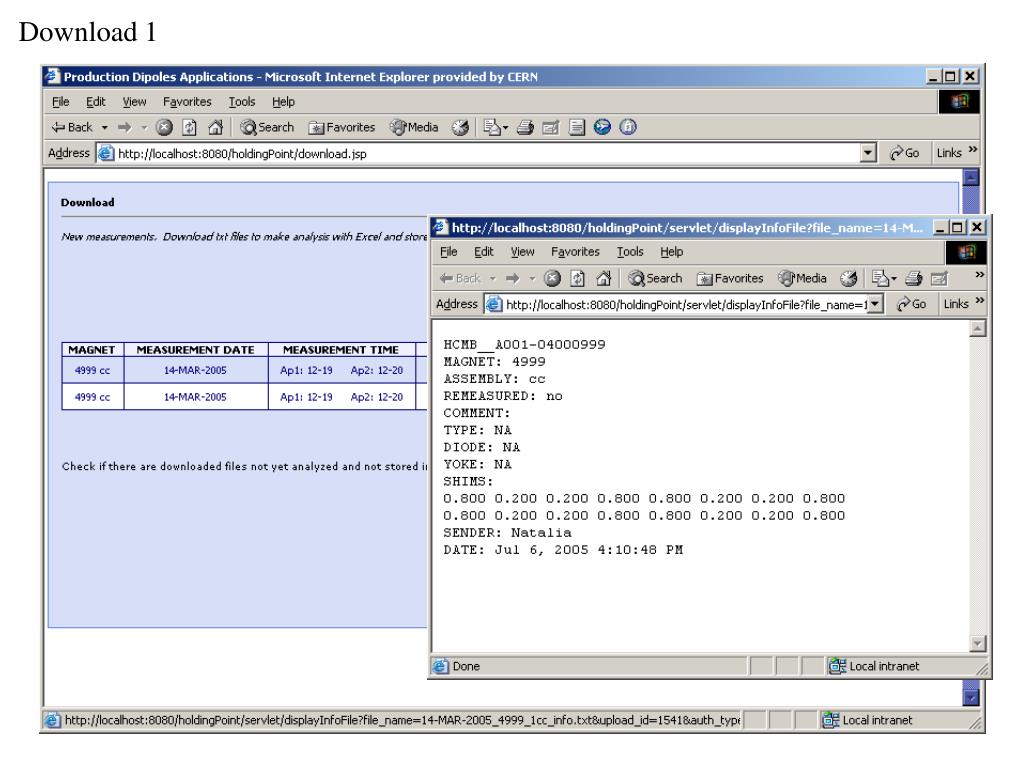Click first row 14-MAR-2005 date link
Image resolution: width=1024 pixels, height=768 pixels.
click(x=195, y=370)
